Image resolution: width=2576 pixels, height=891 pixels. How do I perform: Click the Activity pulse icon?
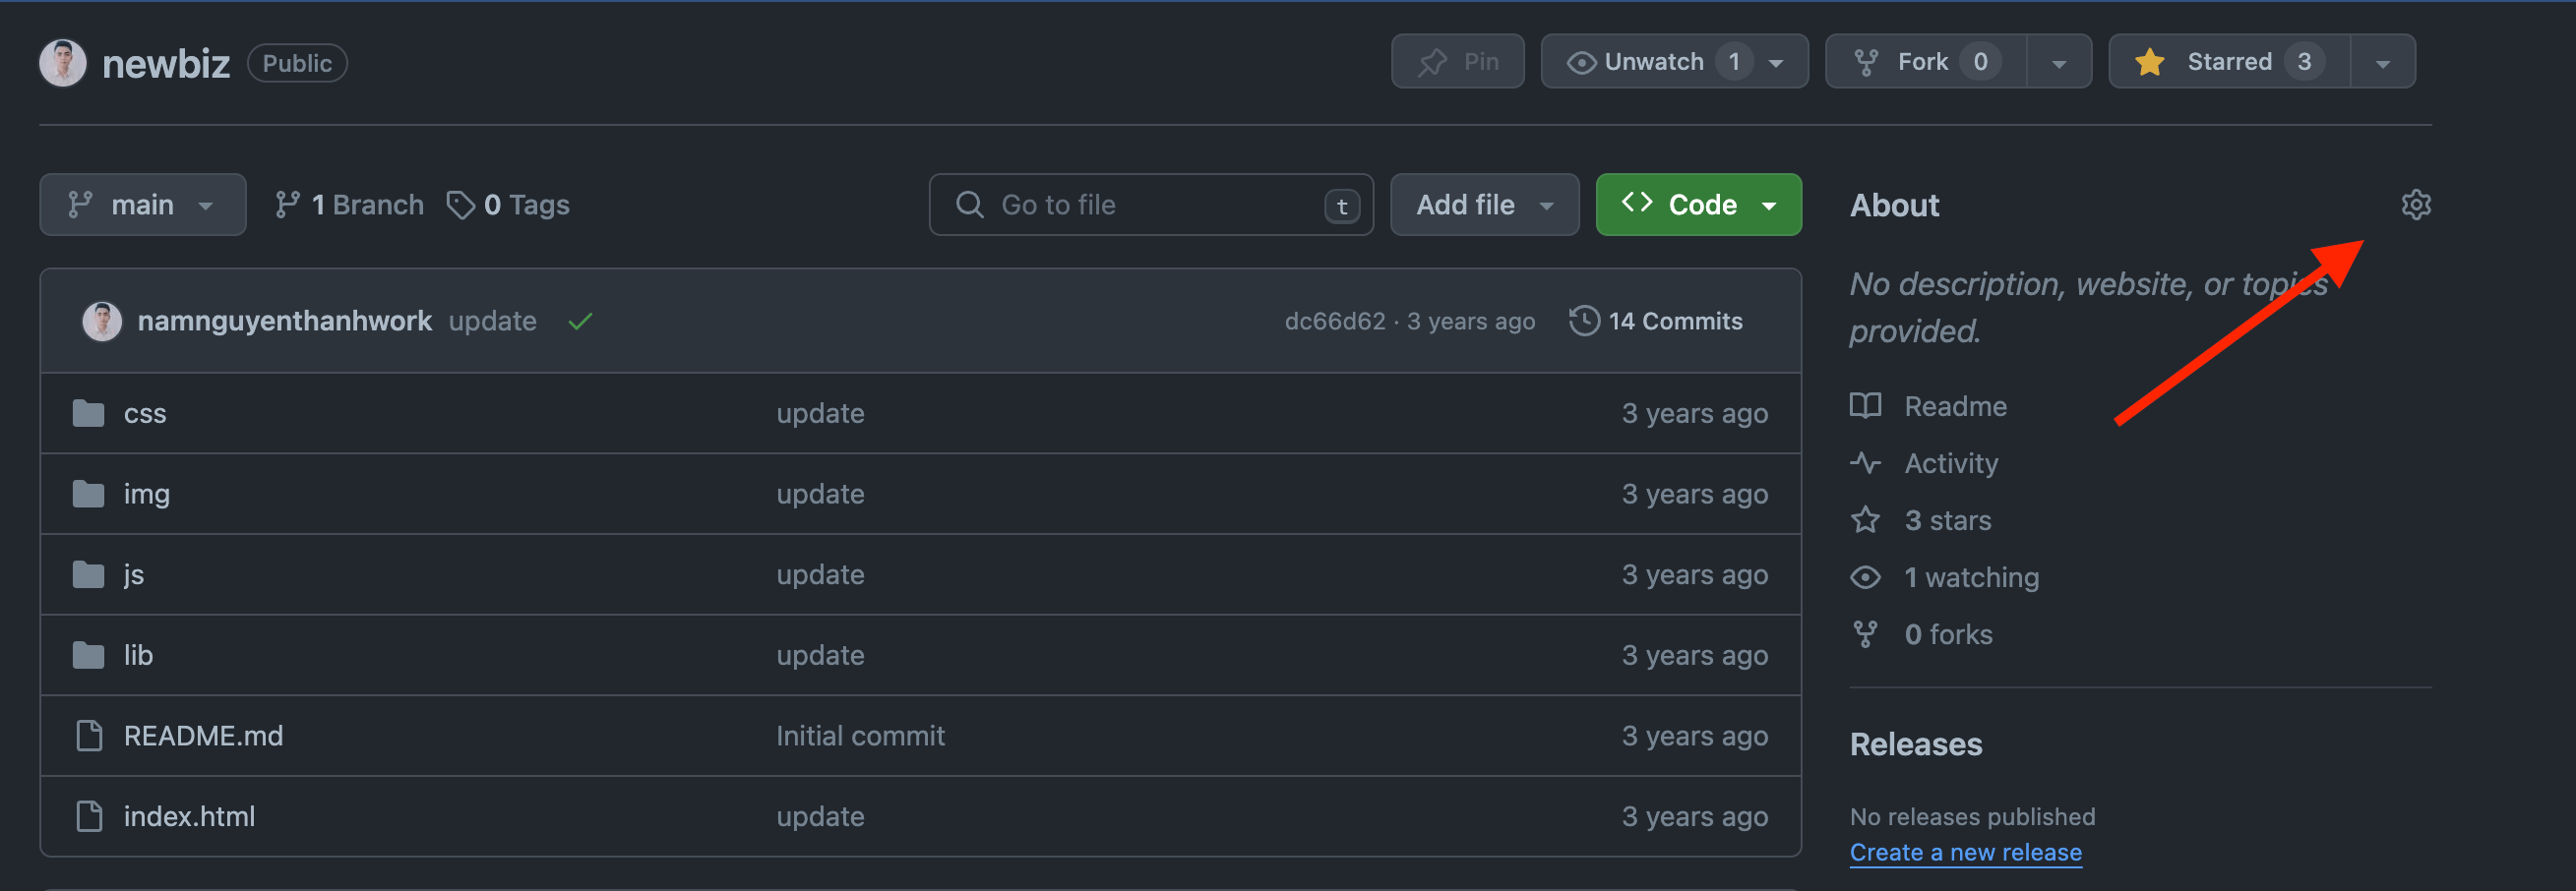coord(1865,463)
